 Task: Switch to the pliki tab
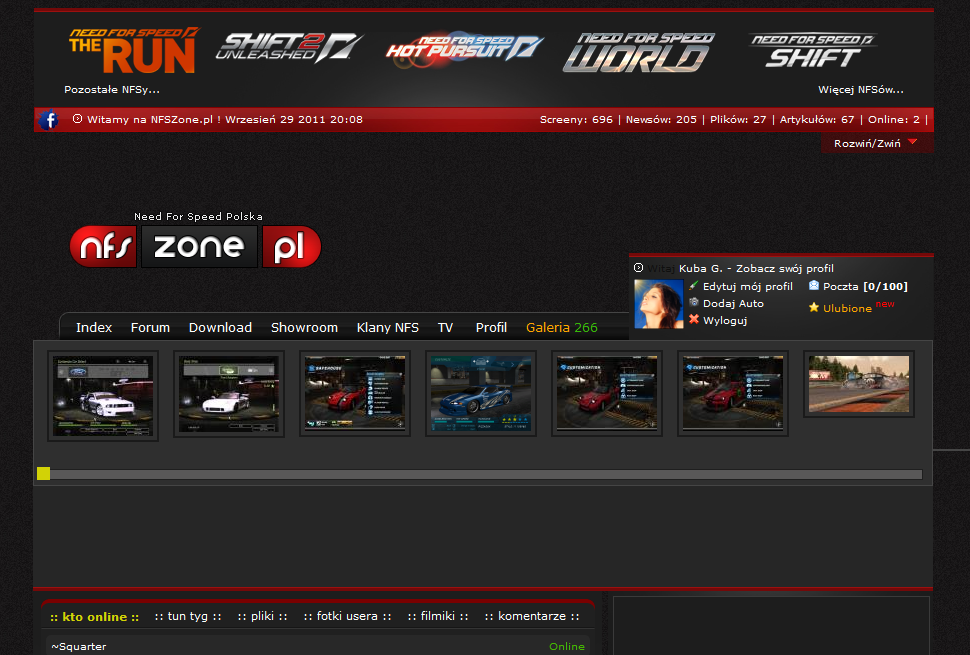click(262, 616)
